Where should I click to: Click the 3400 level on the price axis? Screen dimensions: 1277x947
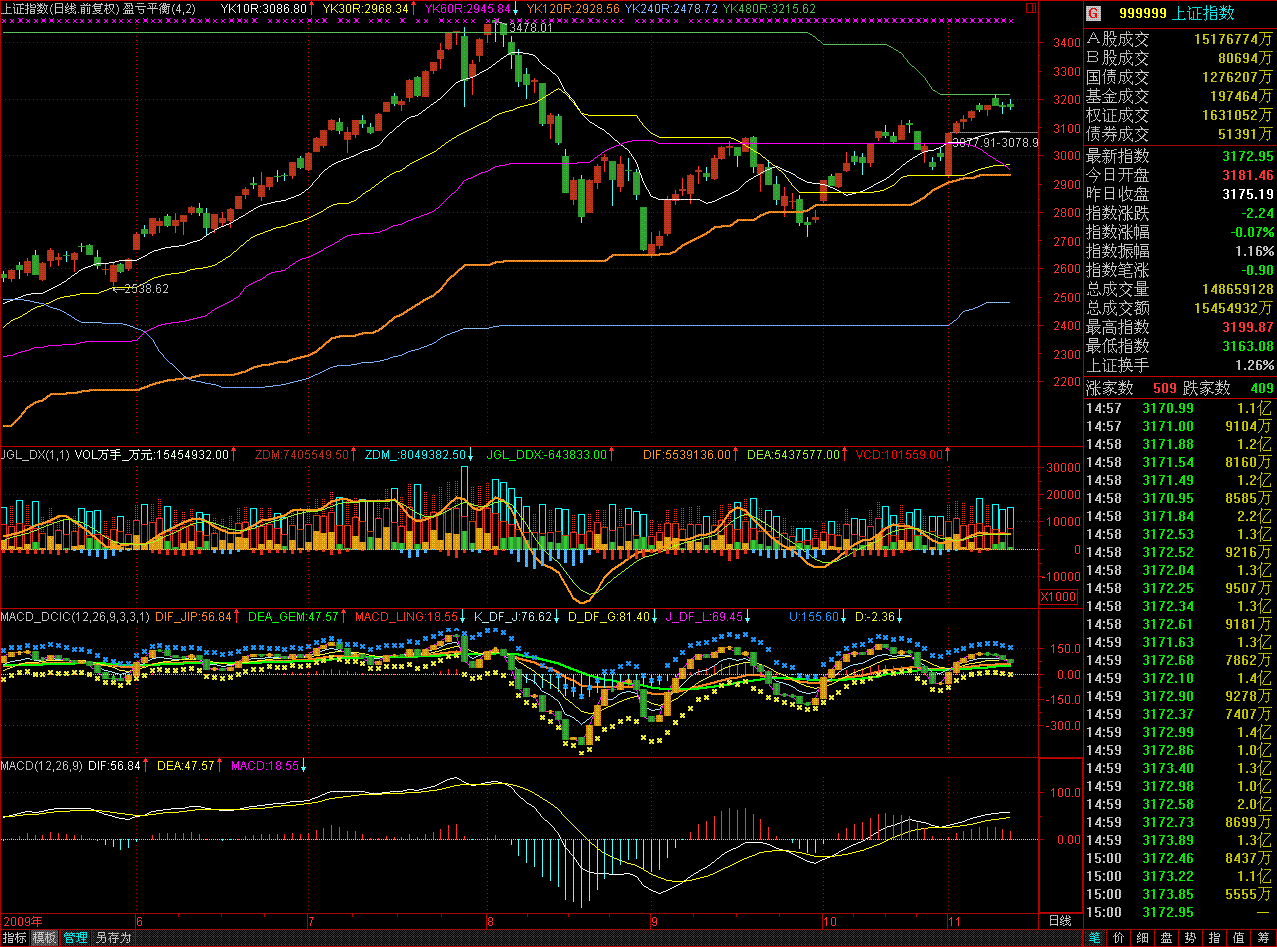pyautogui.click(x=1067, y=43)
